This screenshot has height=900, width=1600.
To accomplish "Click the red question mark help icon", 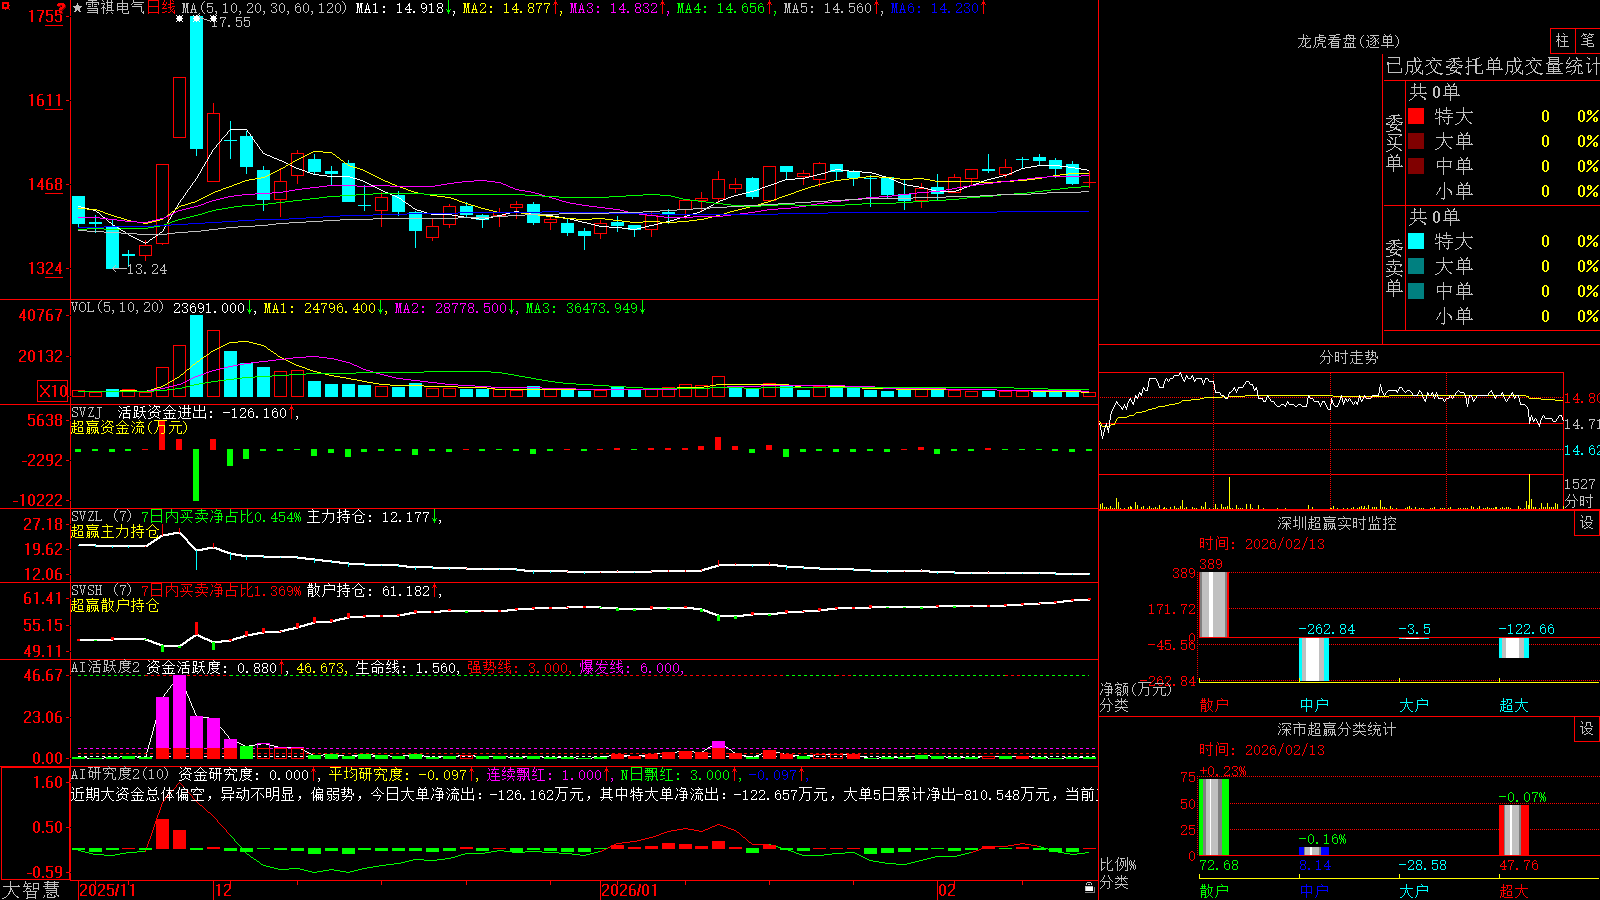I will [x=61, y=7].
